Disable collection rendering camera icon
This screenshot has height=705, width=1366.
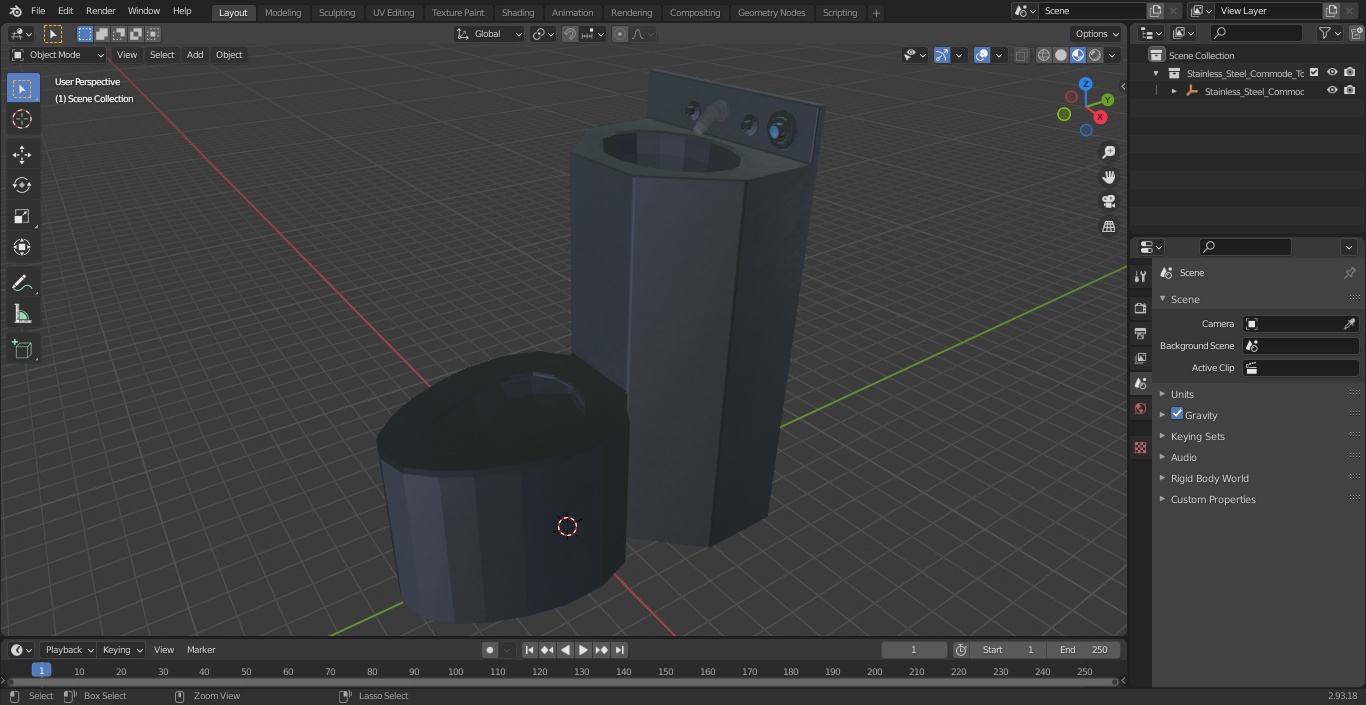click(1350, 73)
